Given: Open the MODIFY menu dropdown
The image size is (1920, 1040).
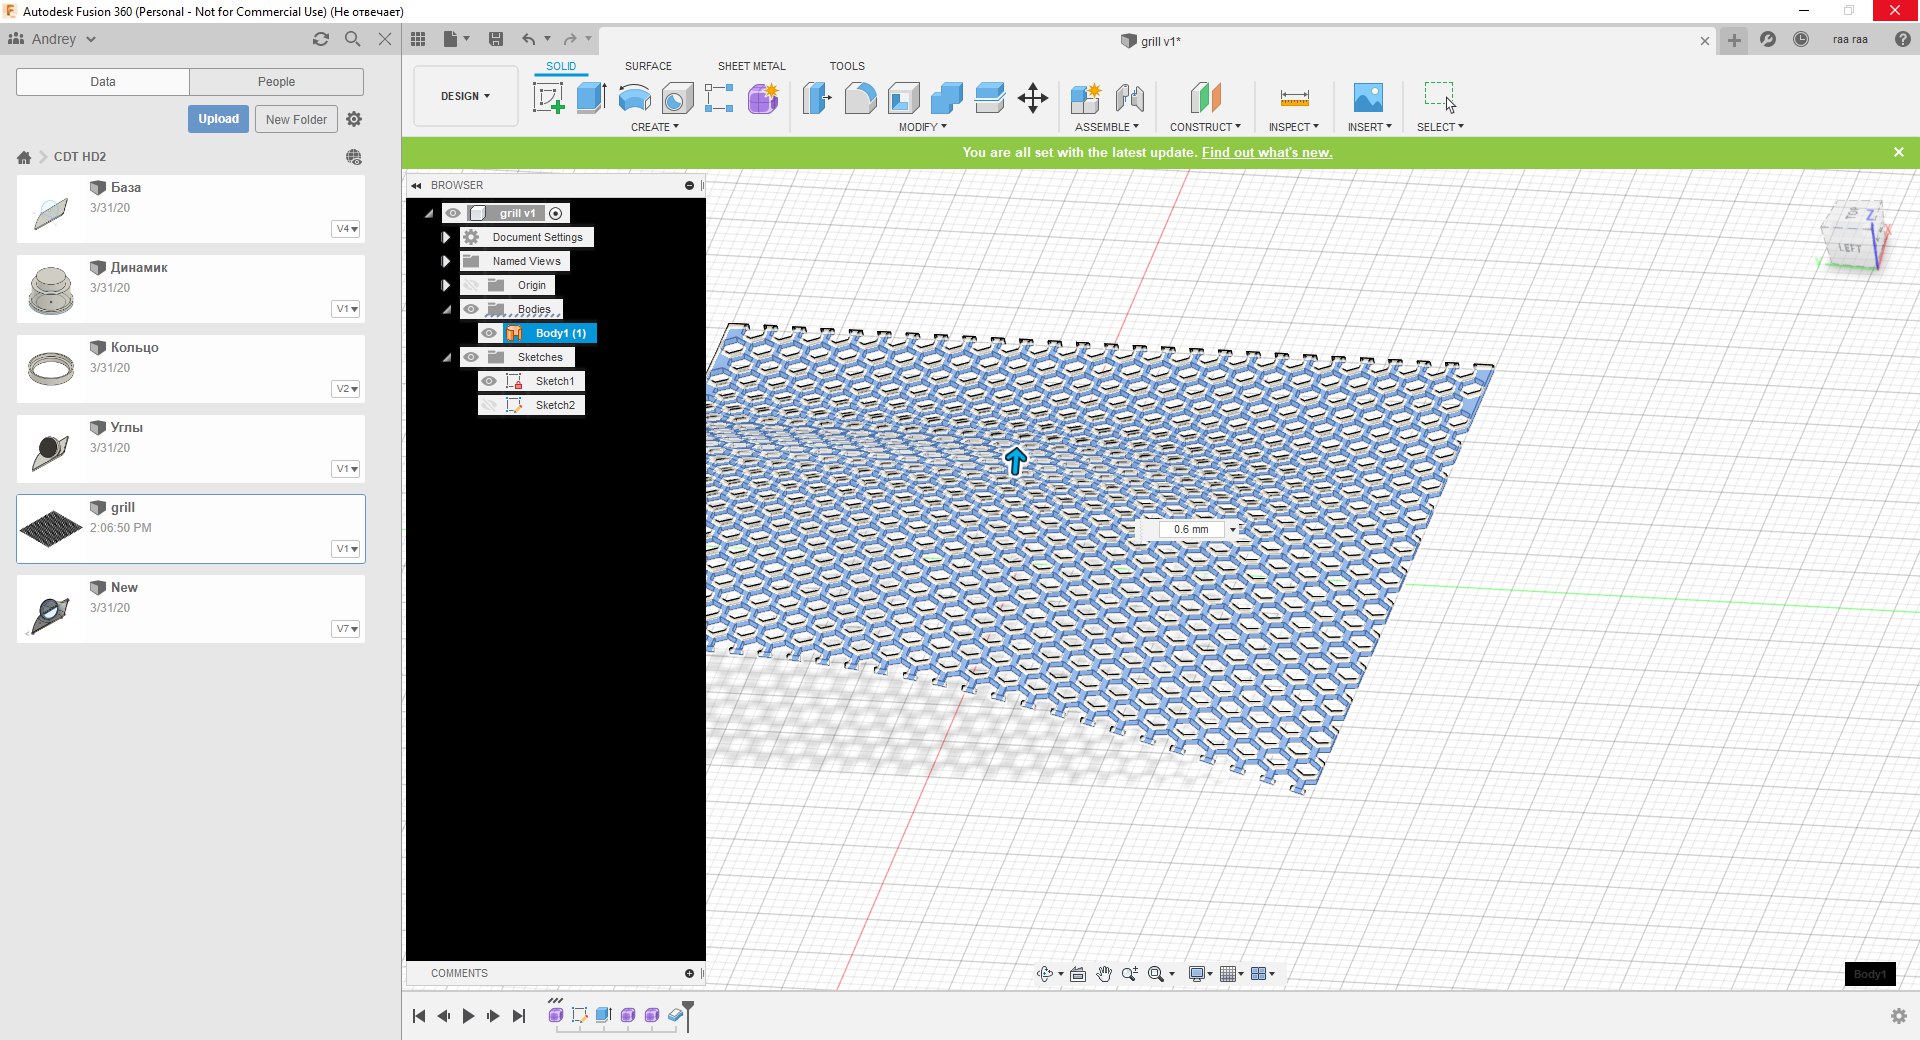Looking at the screenshot, I should pos(922,127).
